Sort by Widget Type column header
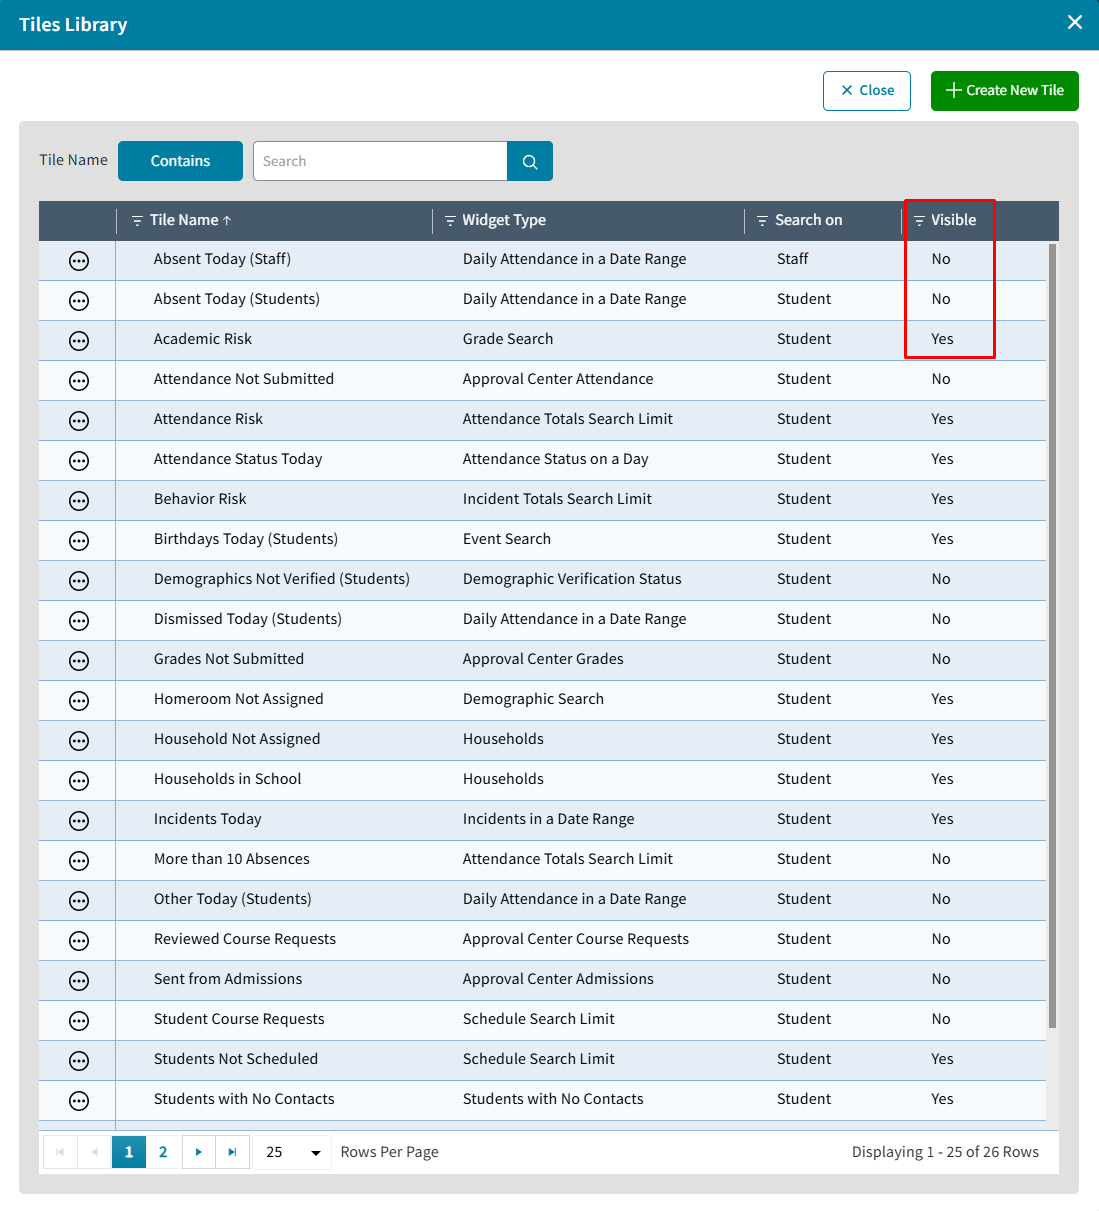Screen dimensions: 1099x1211 click(504, 220)
